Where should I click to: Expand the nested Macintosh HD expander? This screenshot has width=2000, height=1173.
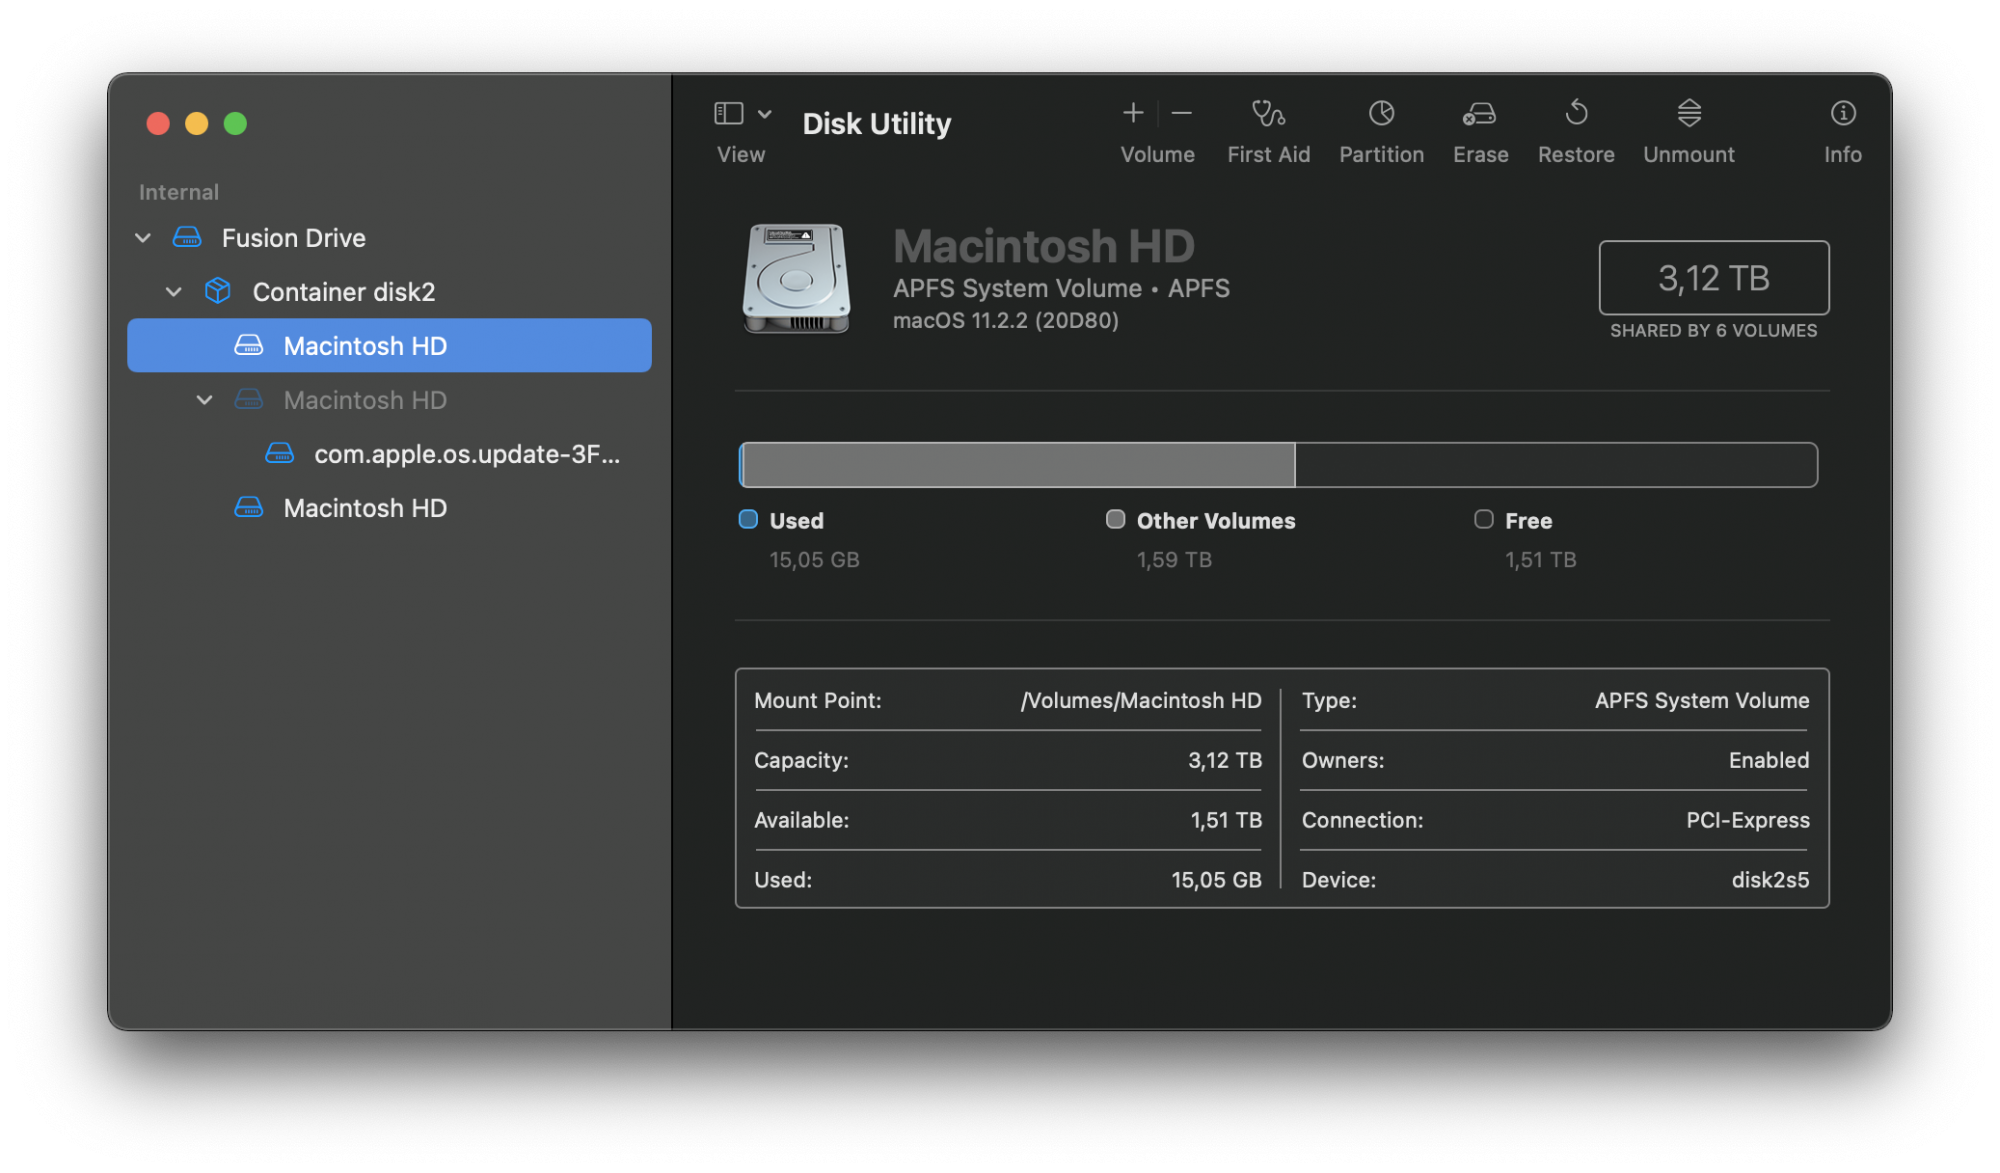207,399
